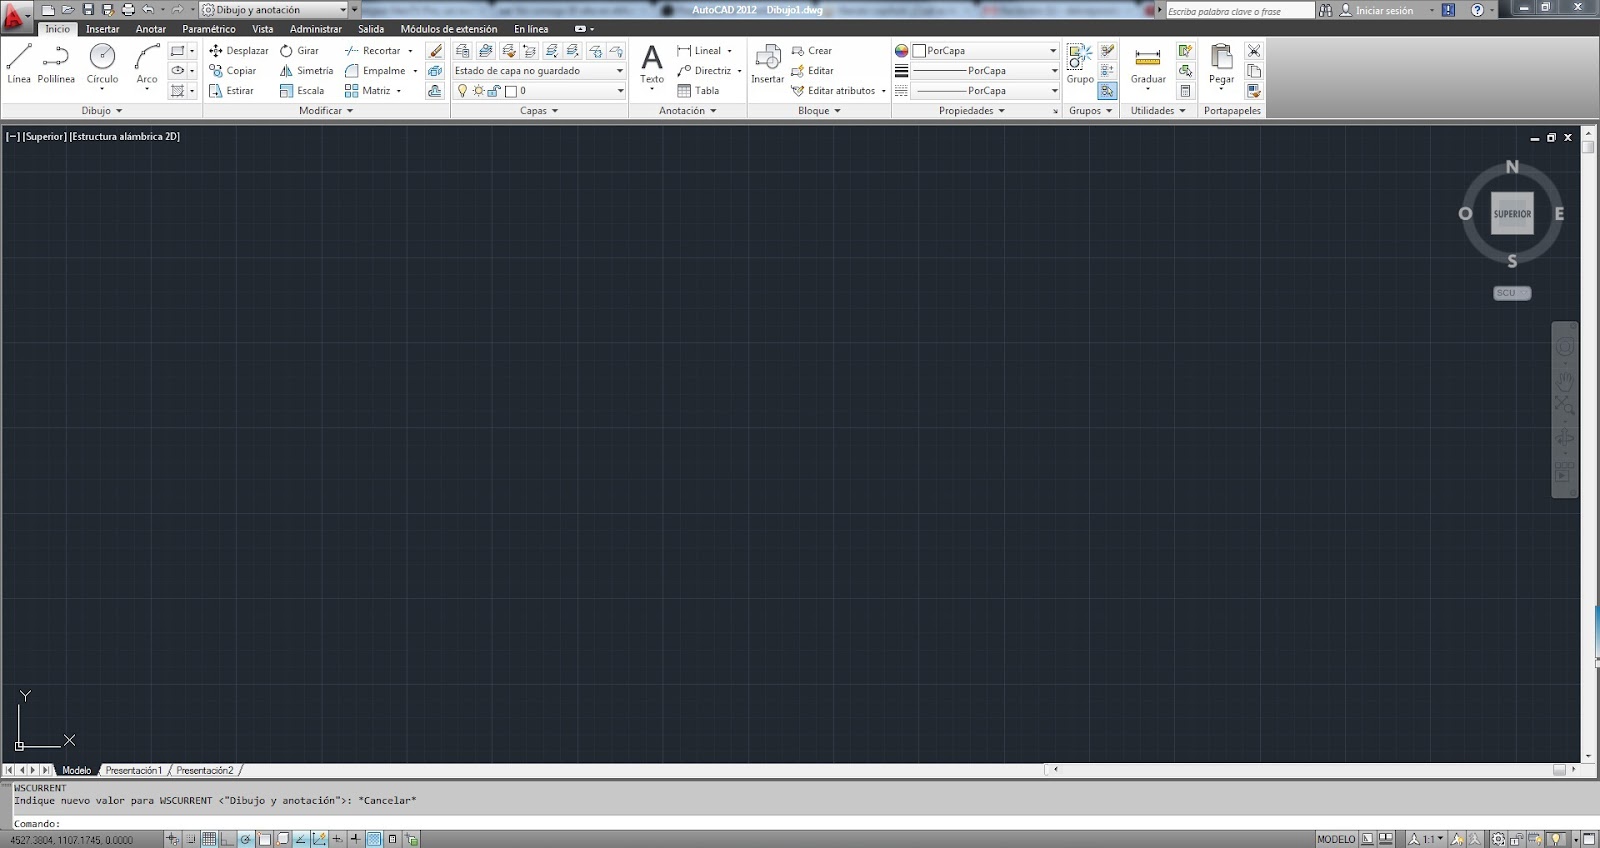Select the Círculo tool
This screenshot has height=848, width=1600.
pos(102,64)
